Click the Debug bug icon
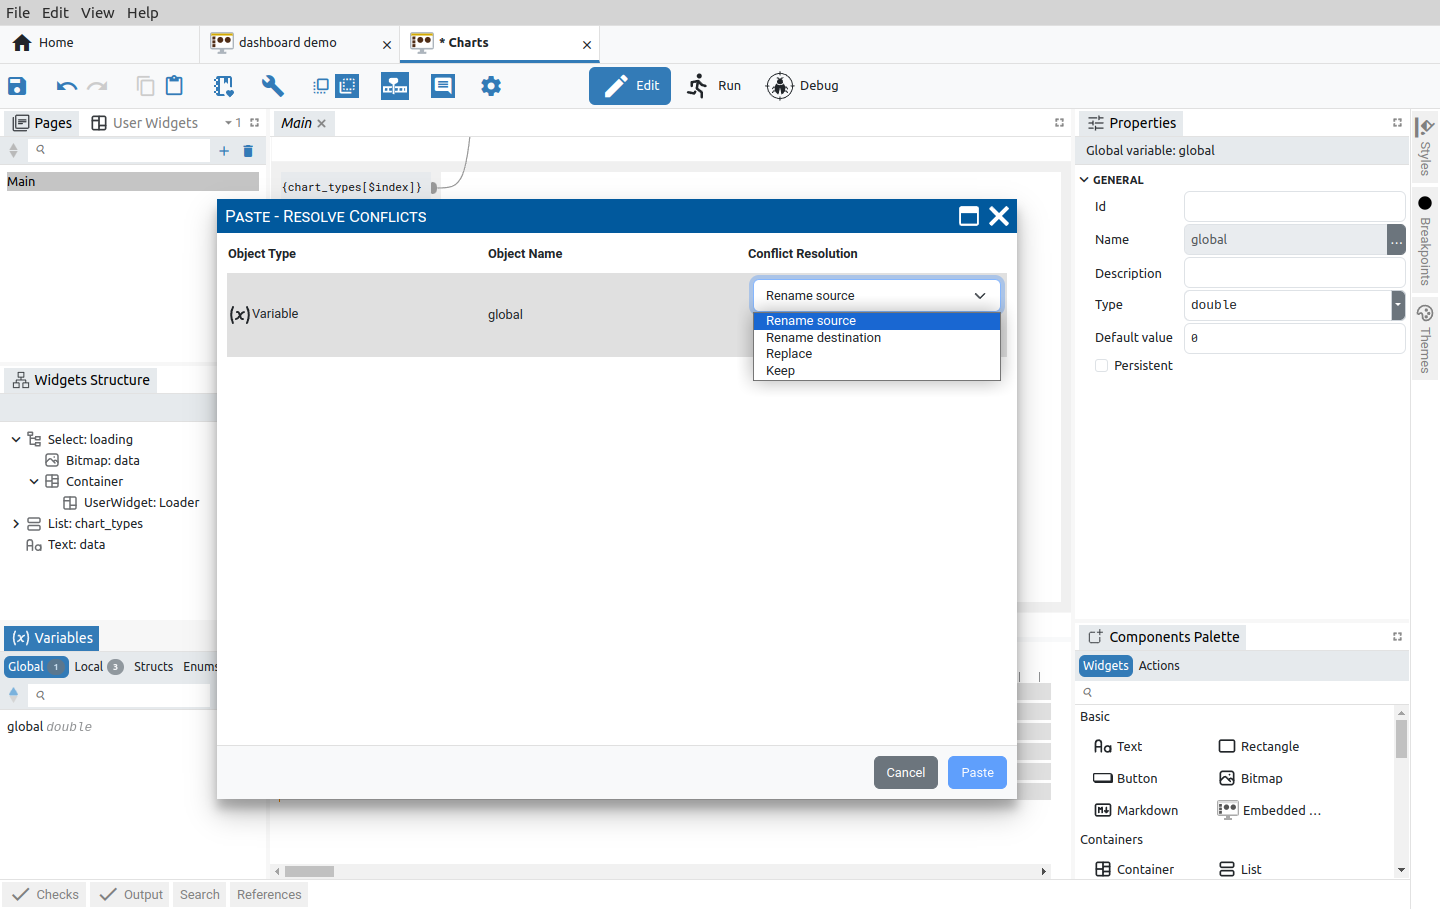The width and height of the screenshot is (1440, 909). [x=780, y=86]
